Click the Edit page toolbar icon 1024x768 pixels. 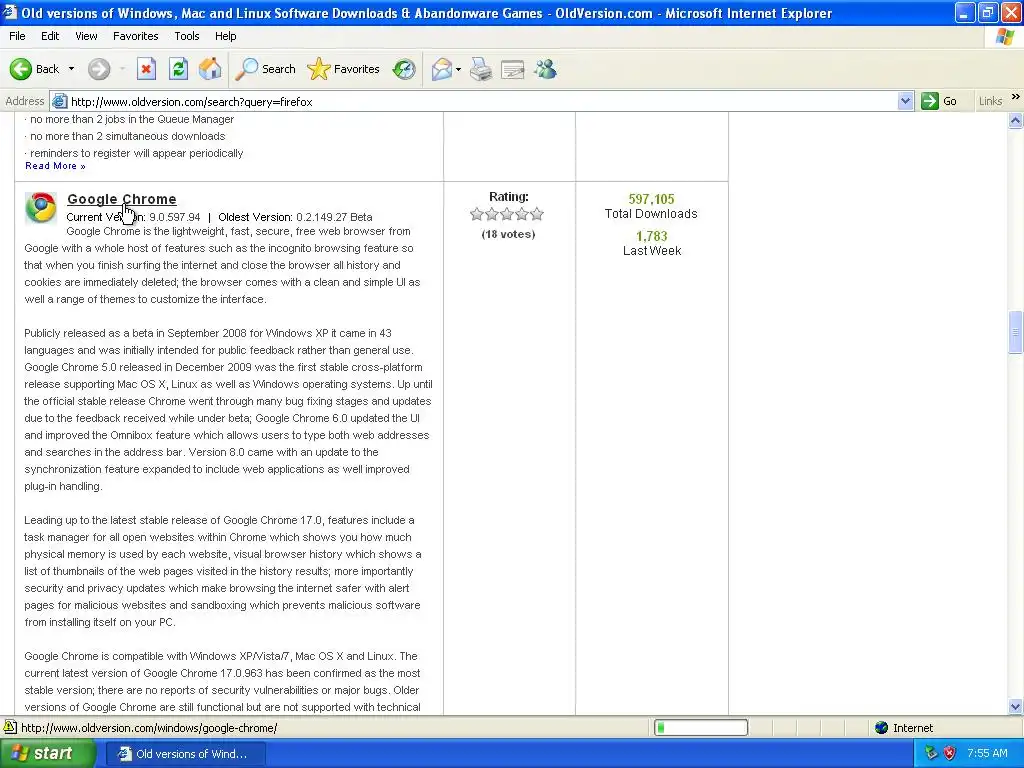[x=513, y=69]
